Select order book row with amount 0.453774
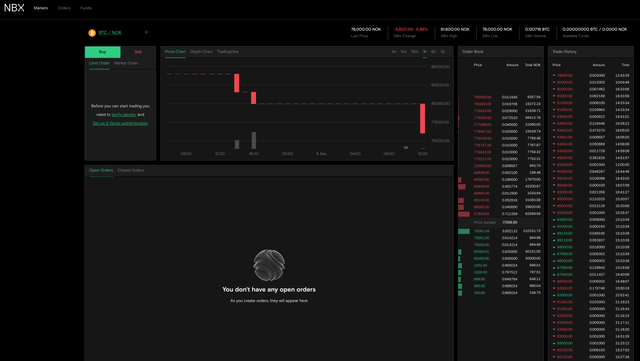Image resolution: width=640 pixels, height=361 pixels. point(501,187)
